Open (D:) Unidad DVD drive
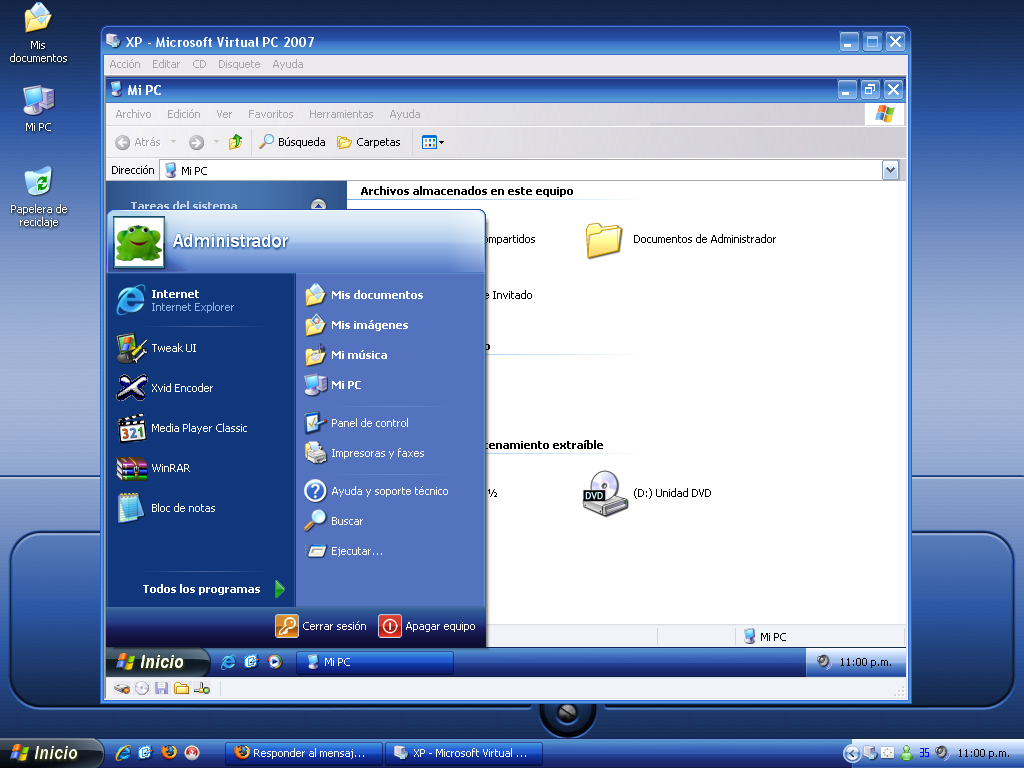The image size is (1024, 768). pyautogui.click(x=647, y=494)
